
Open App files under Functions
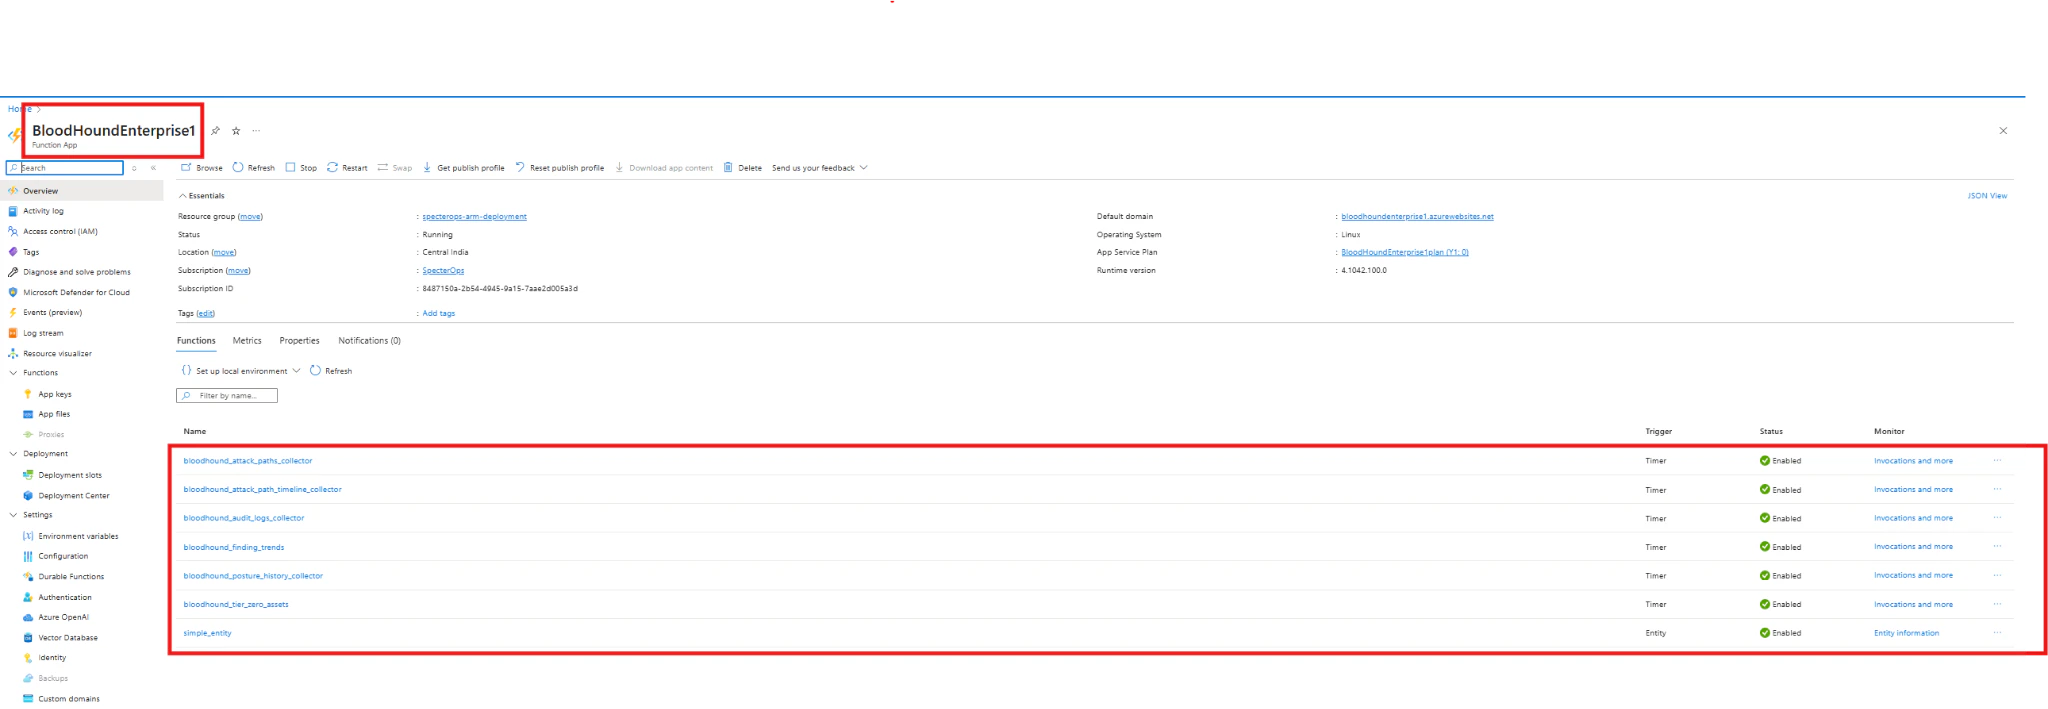coord(54,414)
